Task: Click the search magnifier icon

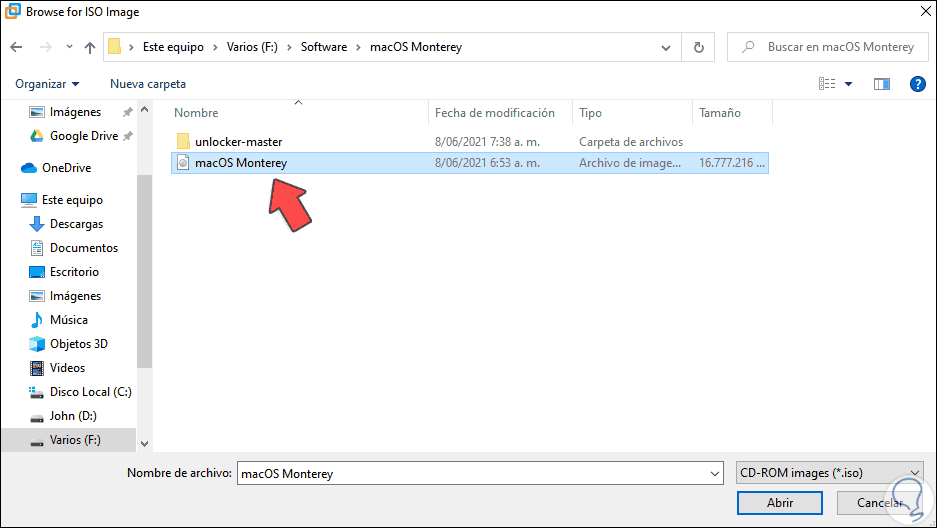Action: tap(748, 47)
